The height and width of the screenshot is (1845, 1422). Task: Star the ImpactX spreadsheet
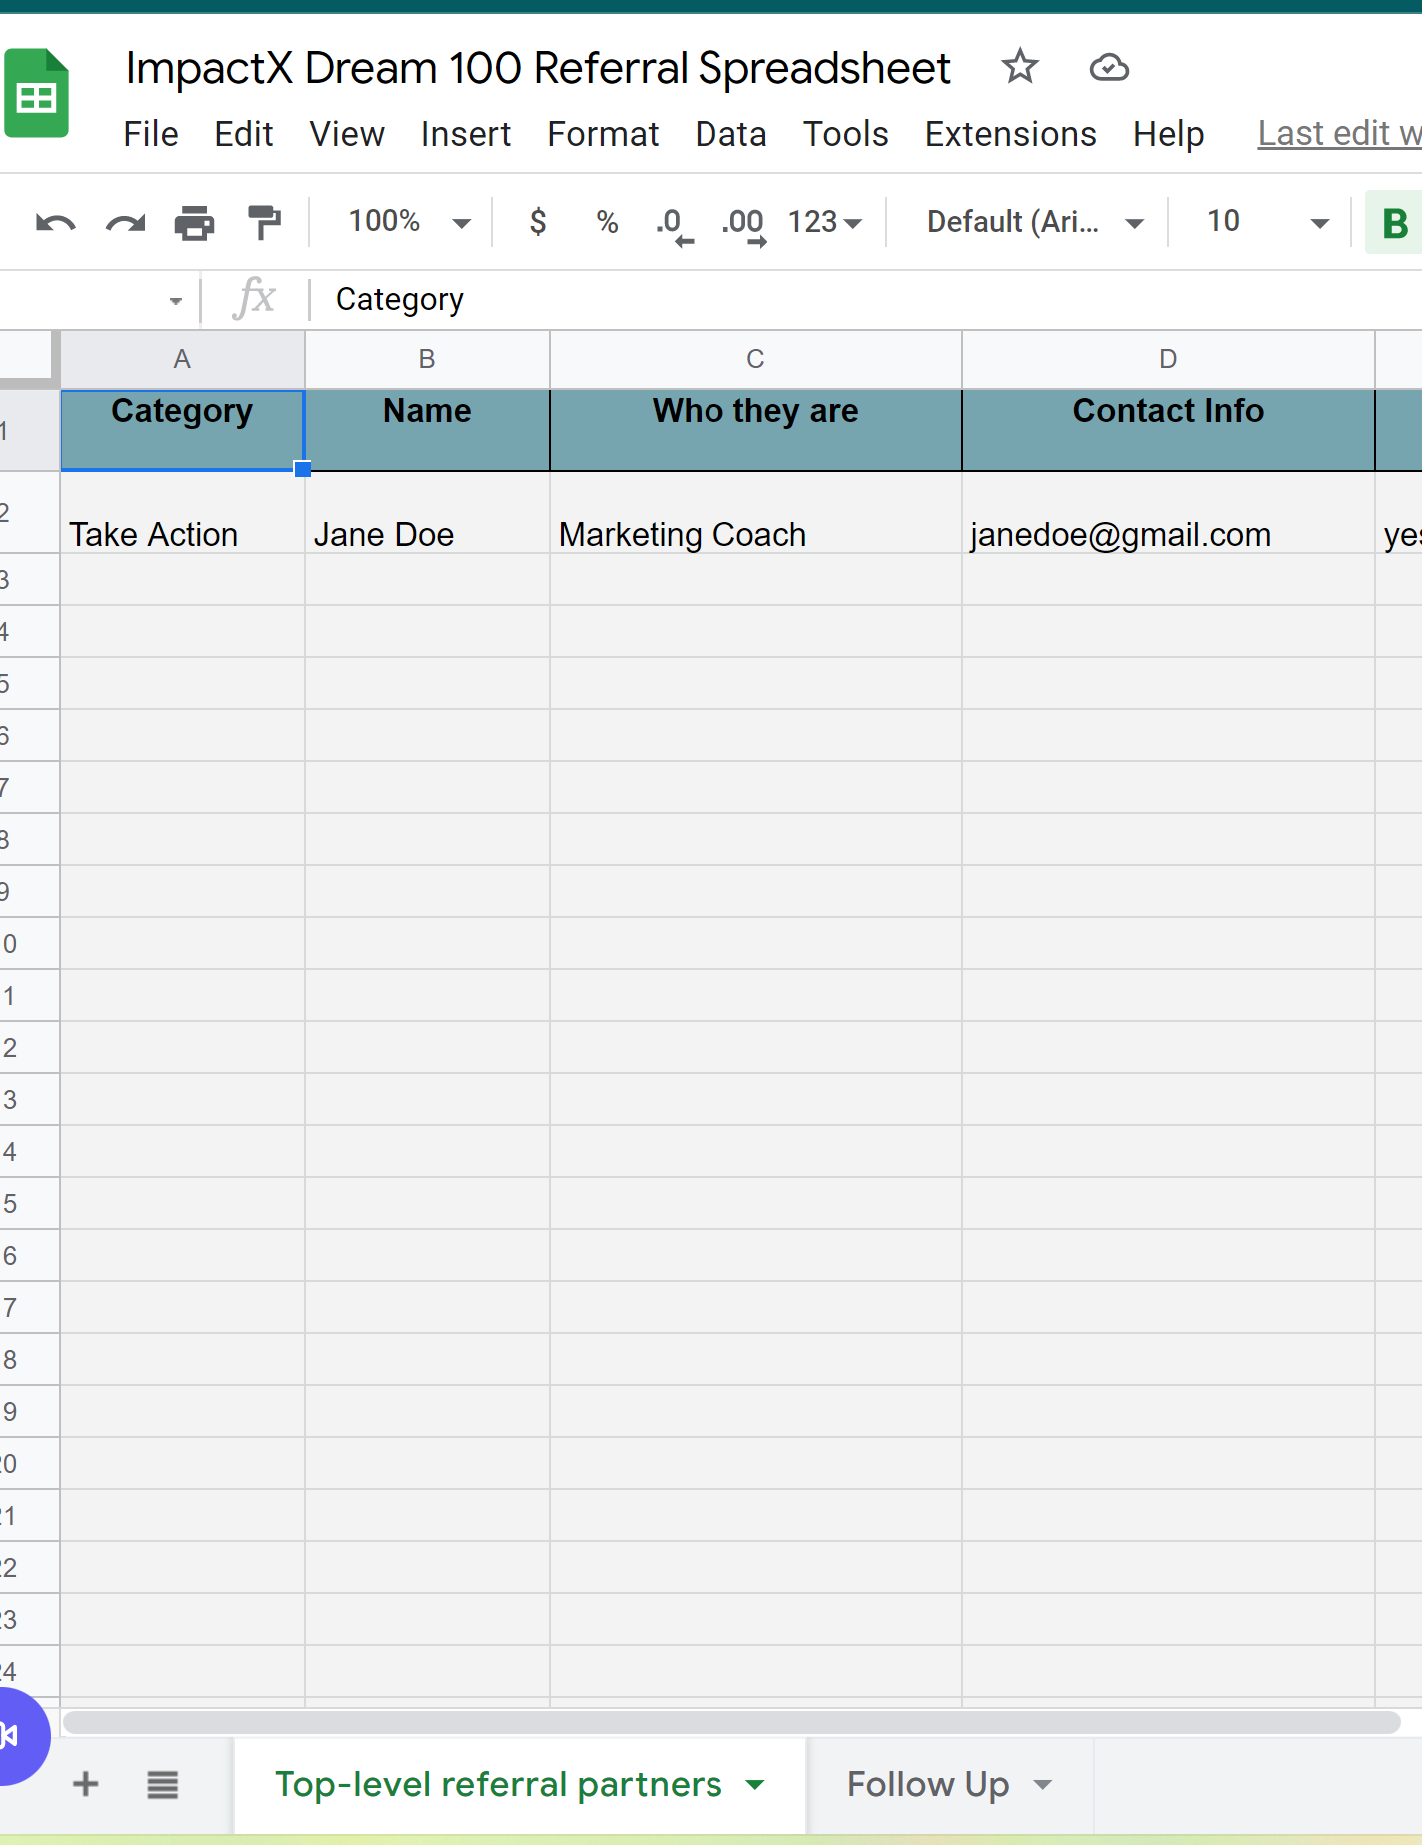click(1019, 67)
